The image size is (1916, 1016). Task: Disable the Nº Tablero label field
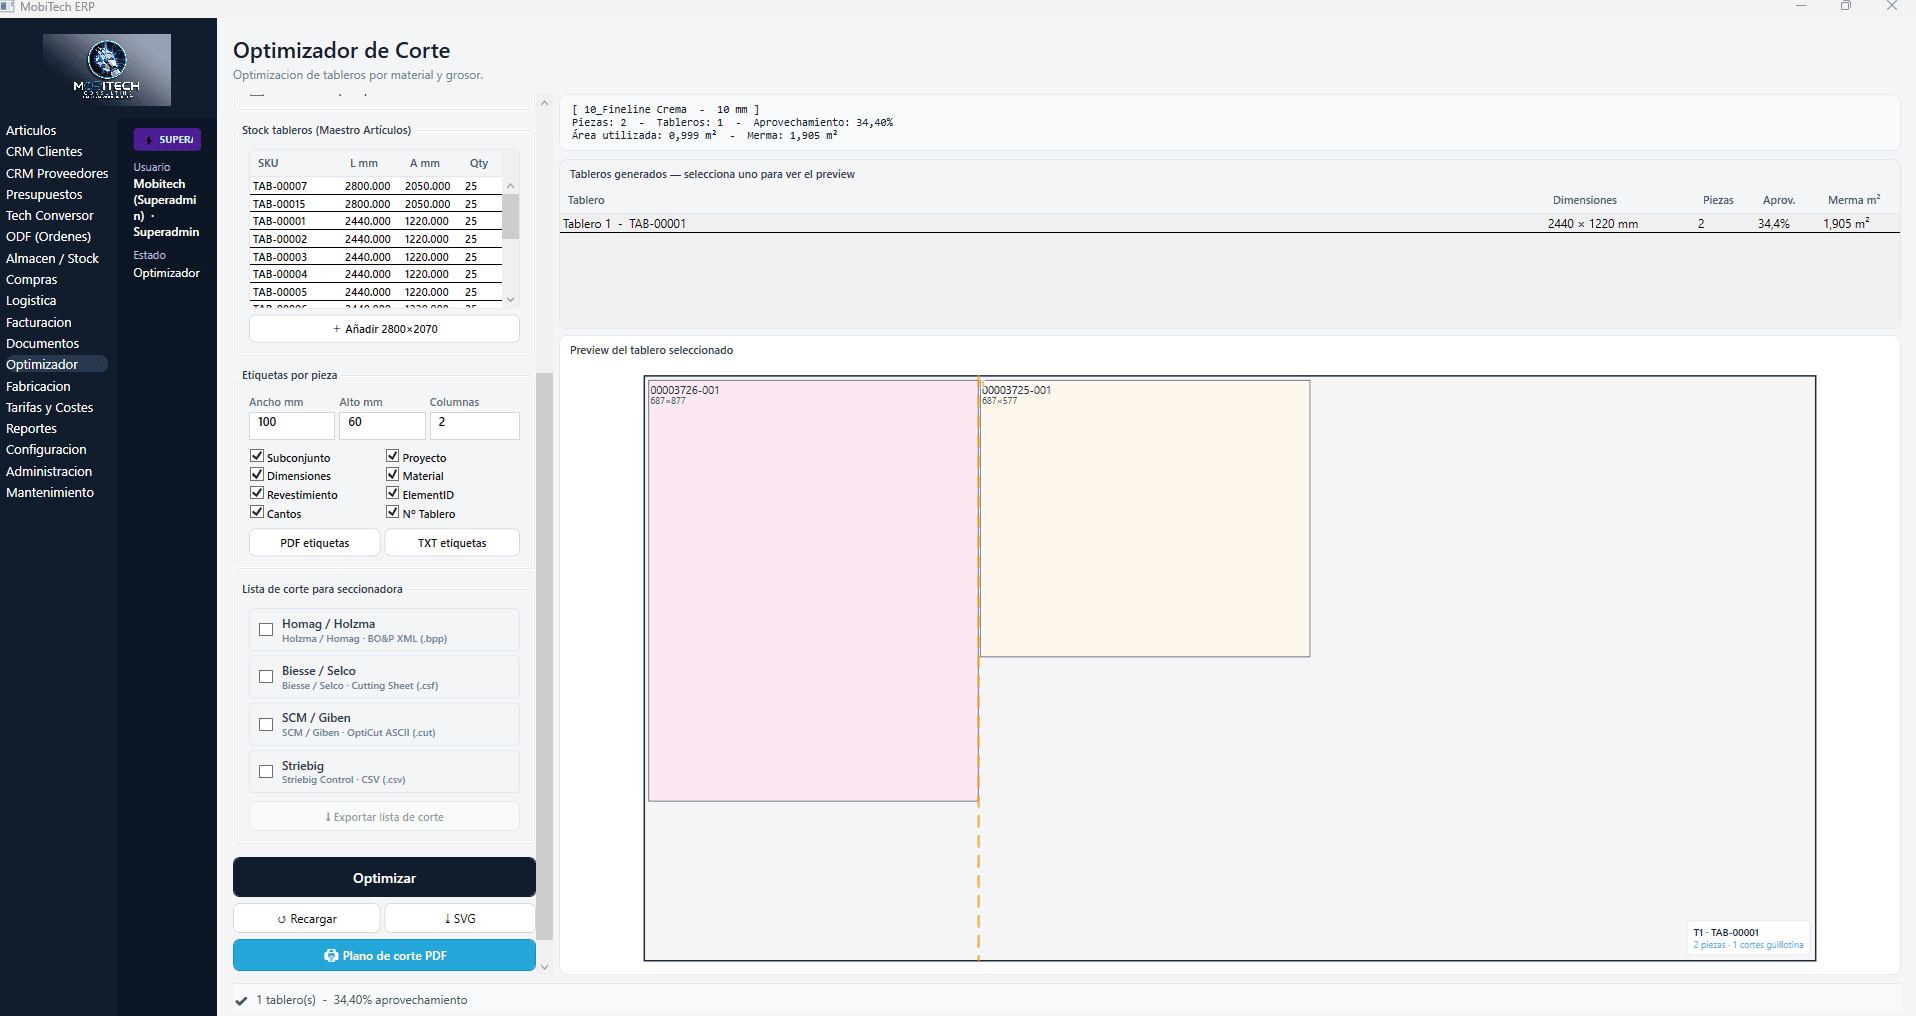coord(393,513)
